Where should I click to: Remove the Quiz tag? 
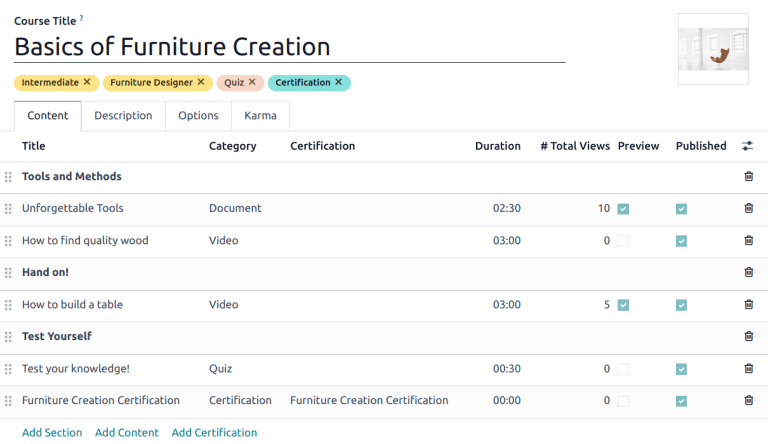[x=252, y=83]
